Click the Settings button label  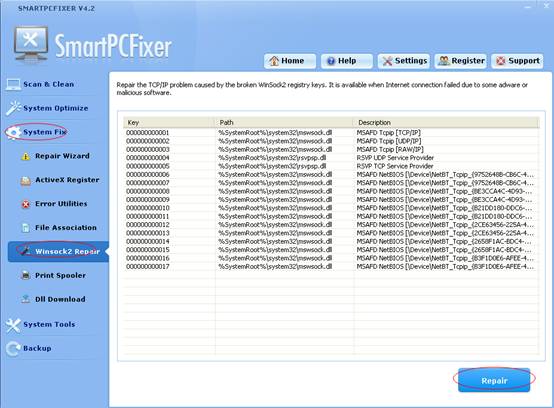click(x=411, y=61)
